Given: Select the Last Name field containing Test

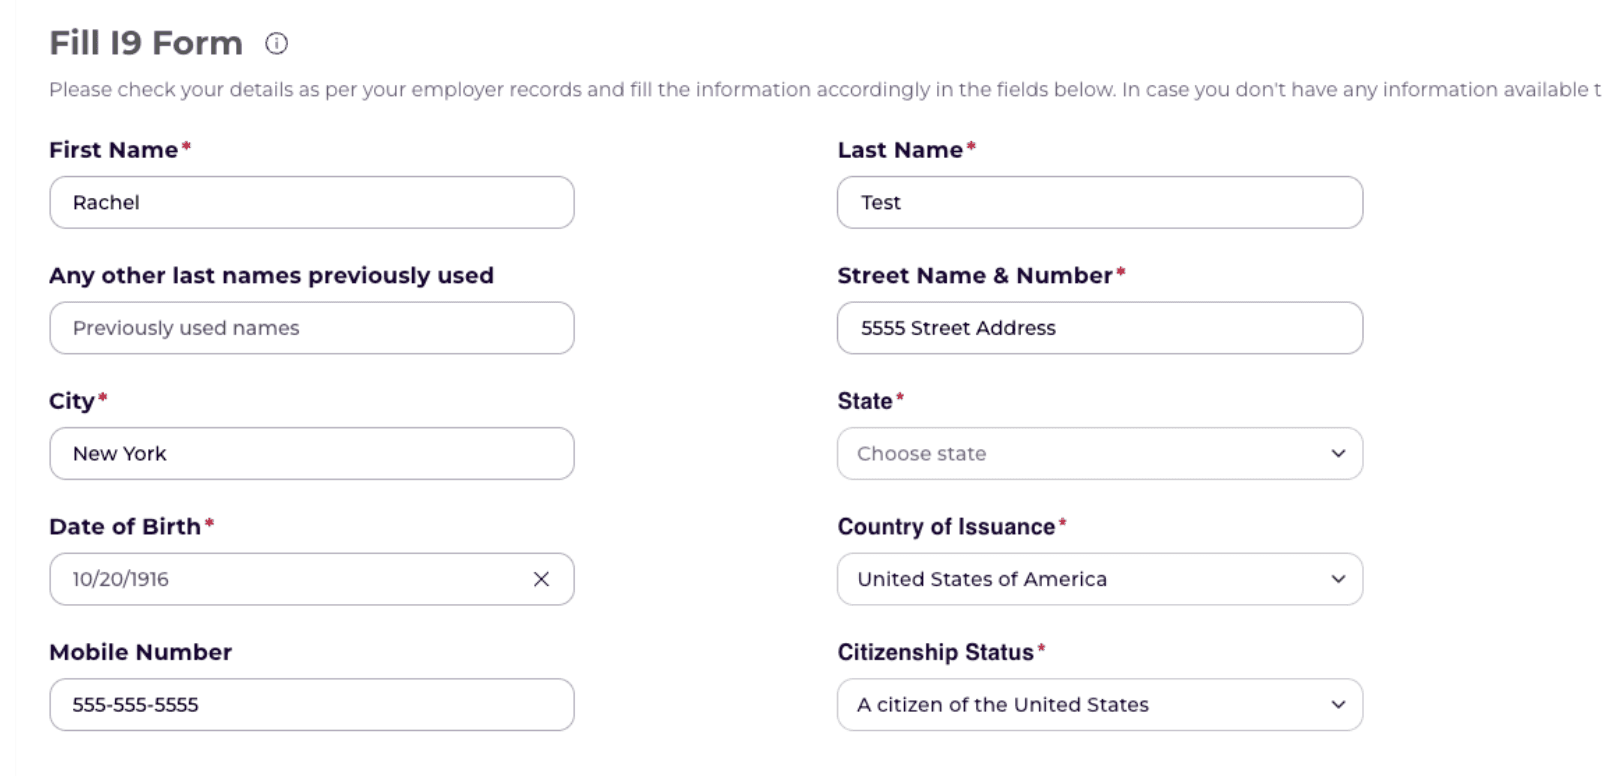Looking at the screenshot, I should (1100, 203).
